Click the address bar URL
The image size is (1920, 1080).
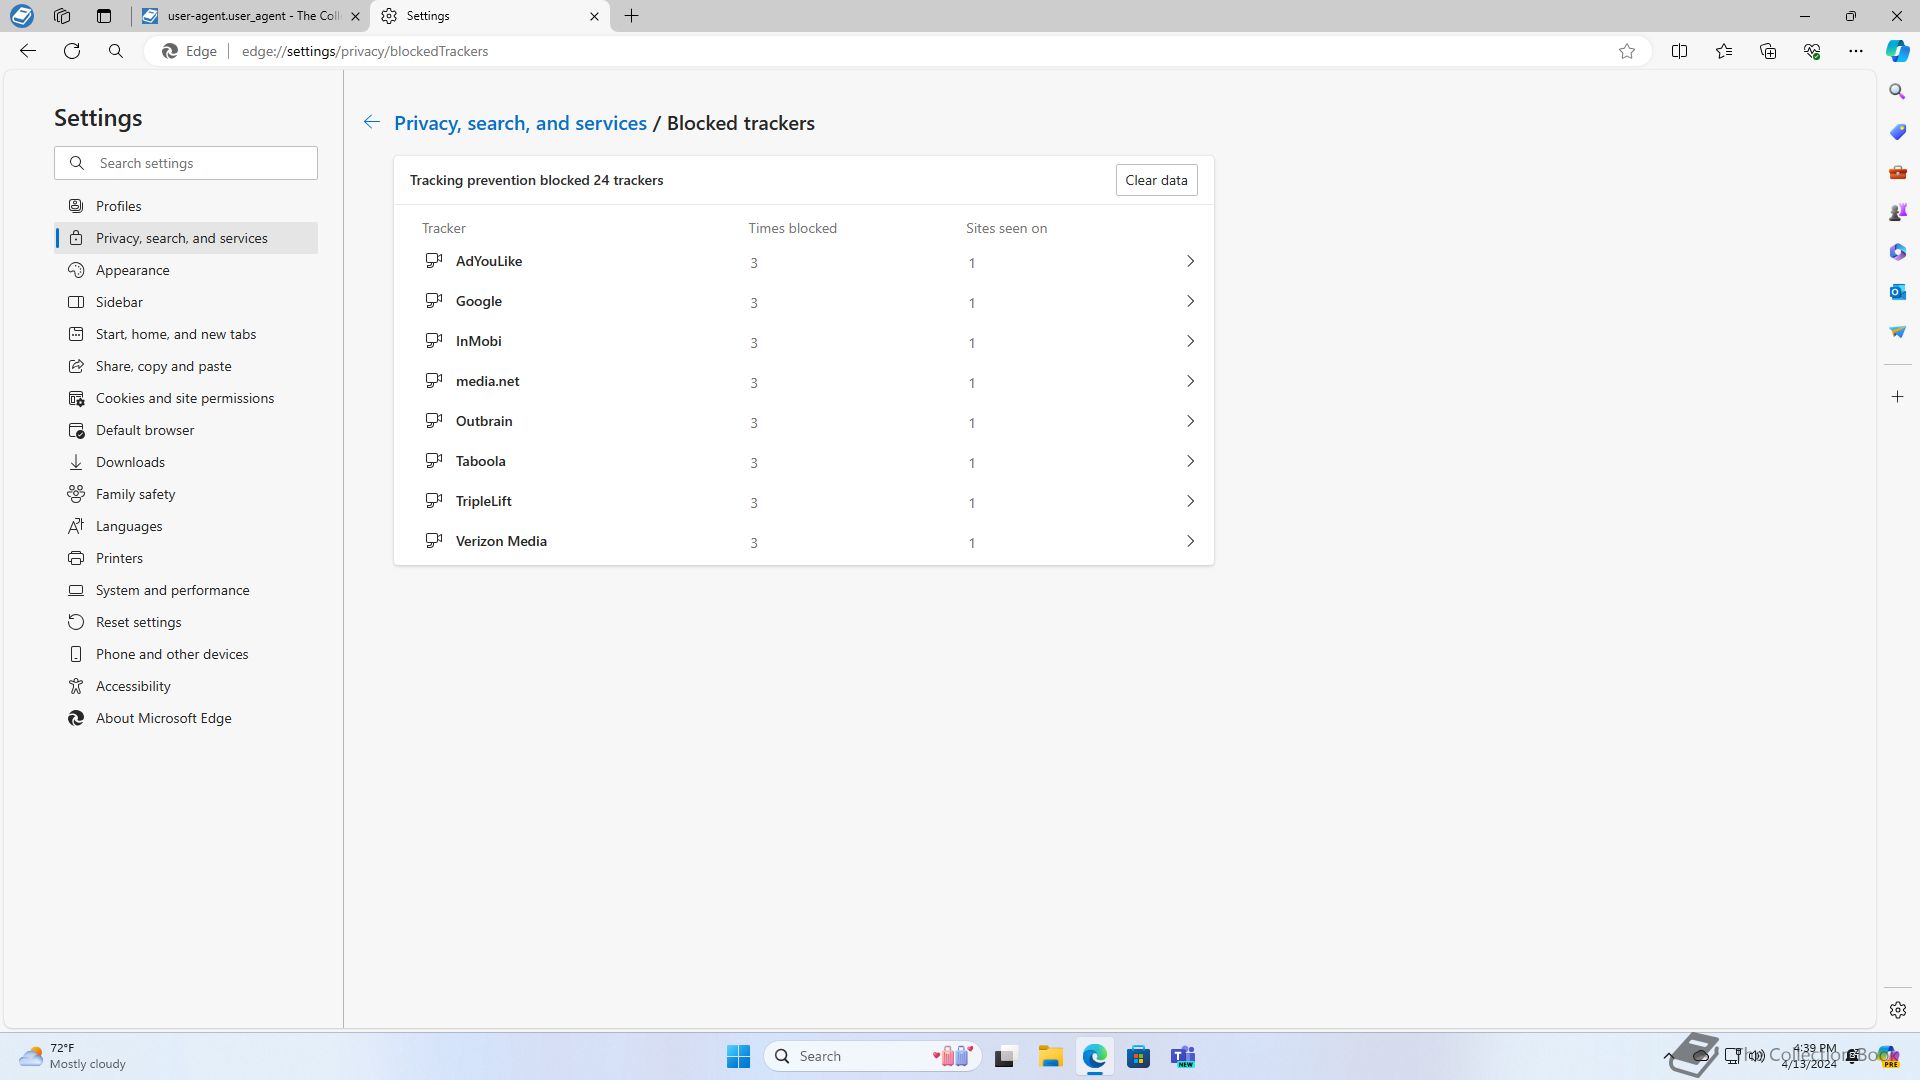[365, 51]
